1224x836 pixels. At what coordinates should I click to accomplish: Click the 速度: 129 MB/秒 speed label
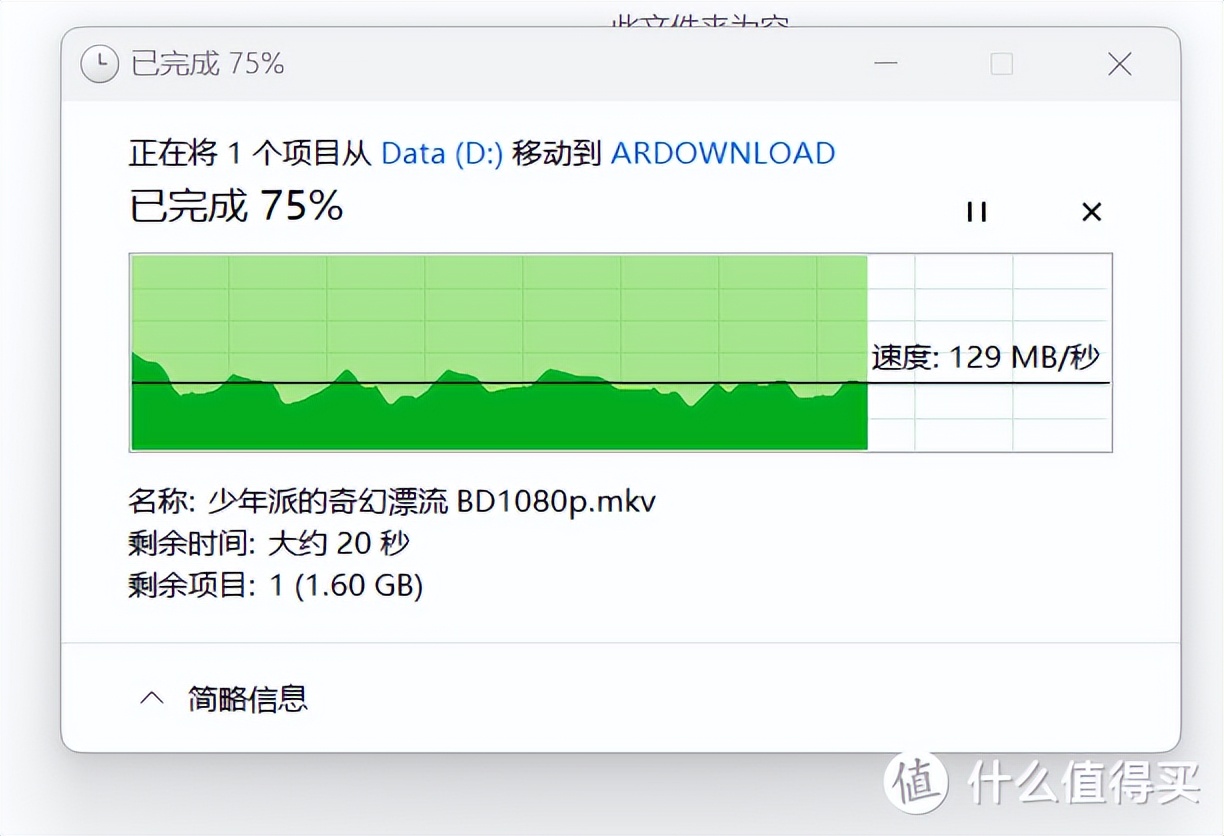[x=985, y=357]
